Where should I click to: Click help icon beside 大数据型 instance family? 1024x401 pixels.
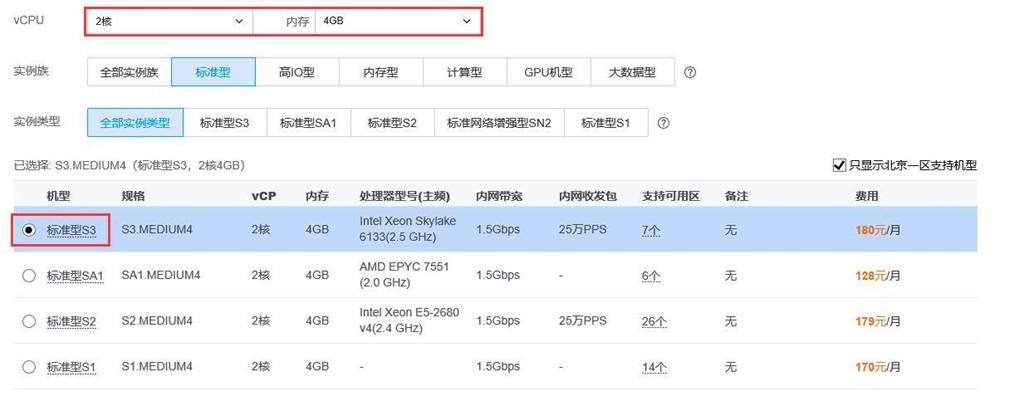click(x=689, y=73)
